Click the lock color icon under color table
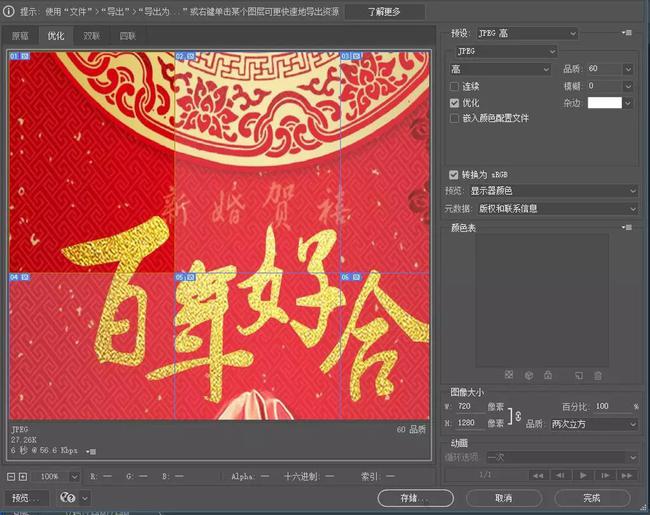Viewport: 650px width, 515px height. click(548, 375)
